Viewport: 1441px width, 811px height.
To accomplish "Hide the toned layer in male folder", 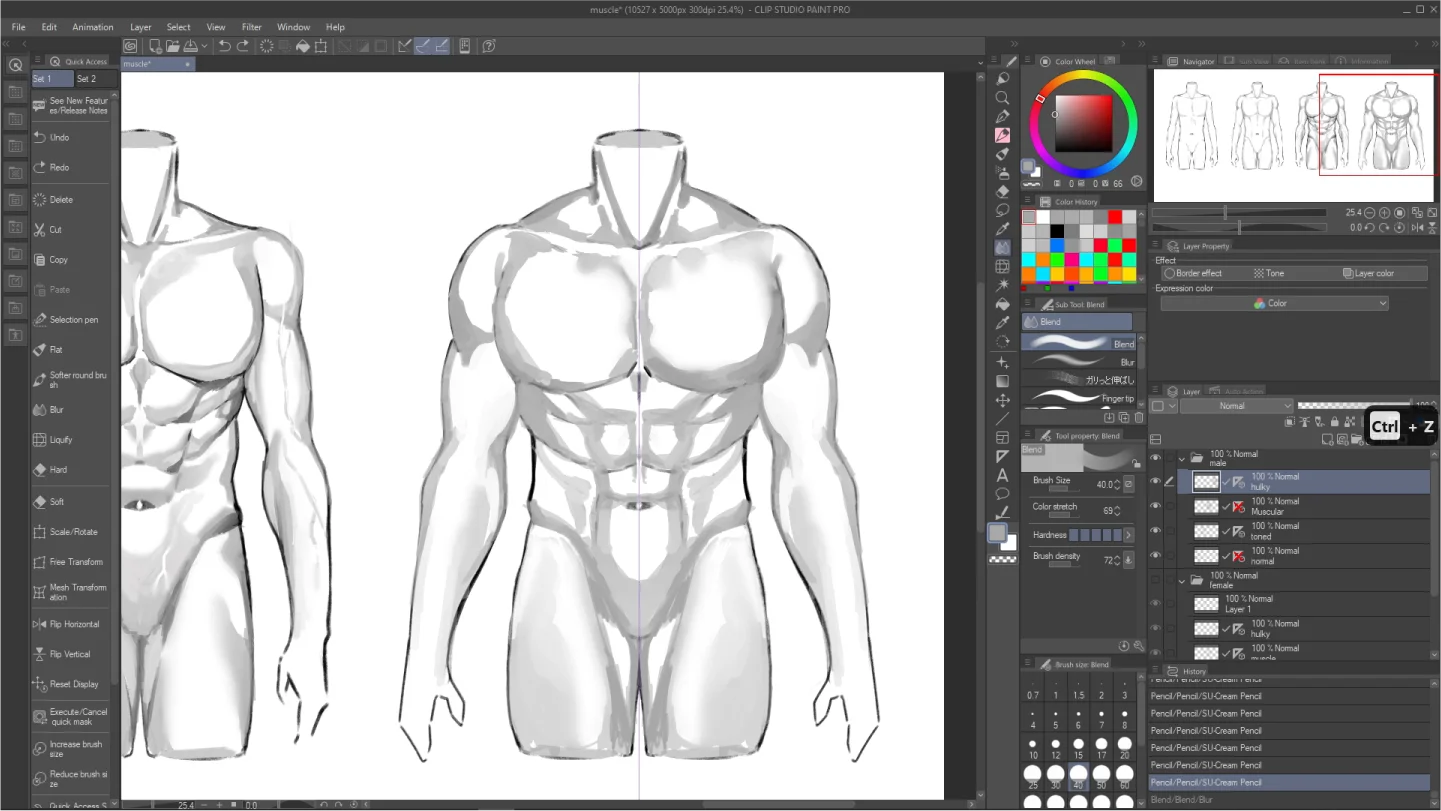I will tap(1156, 531).
